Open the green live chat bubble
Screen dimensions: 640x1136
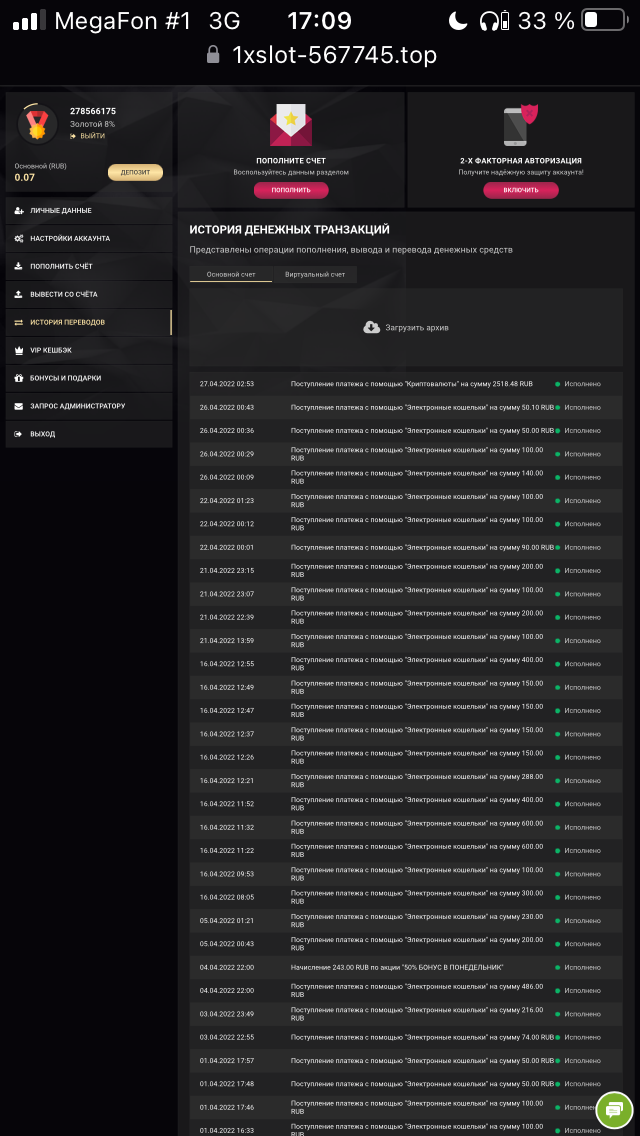click(614, 1109)
